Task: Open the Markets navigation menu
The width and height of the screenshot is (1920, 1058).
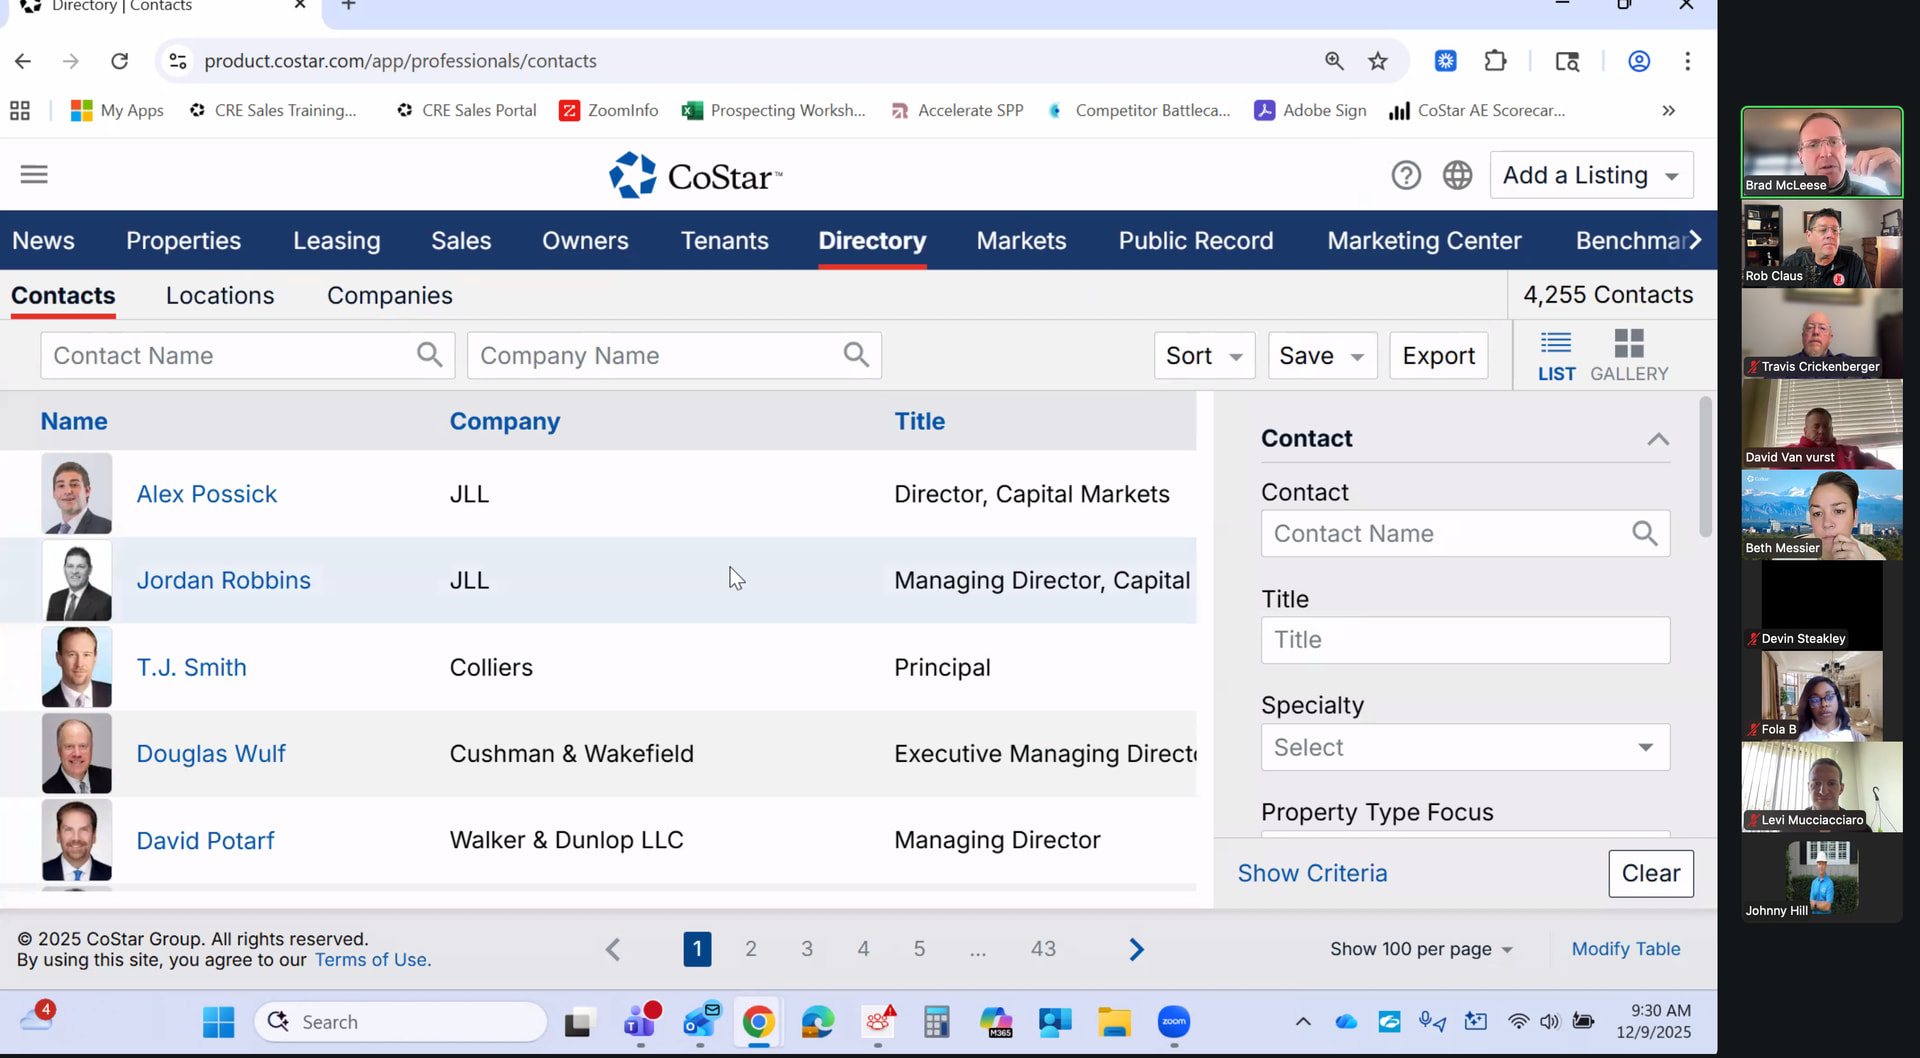Action: tap(1021, 241)
